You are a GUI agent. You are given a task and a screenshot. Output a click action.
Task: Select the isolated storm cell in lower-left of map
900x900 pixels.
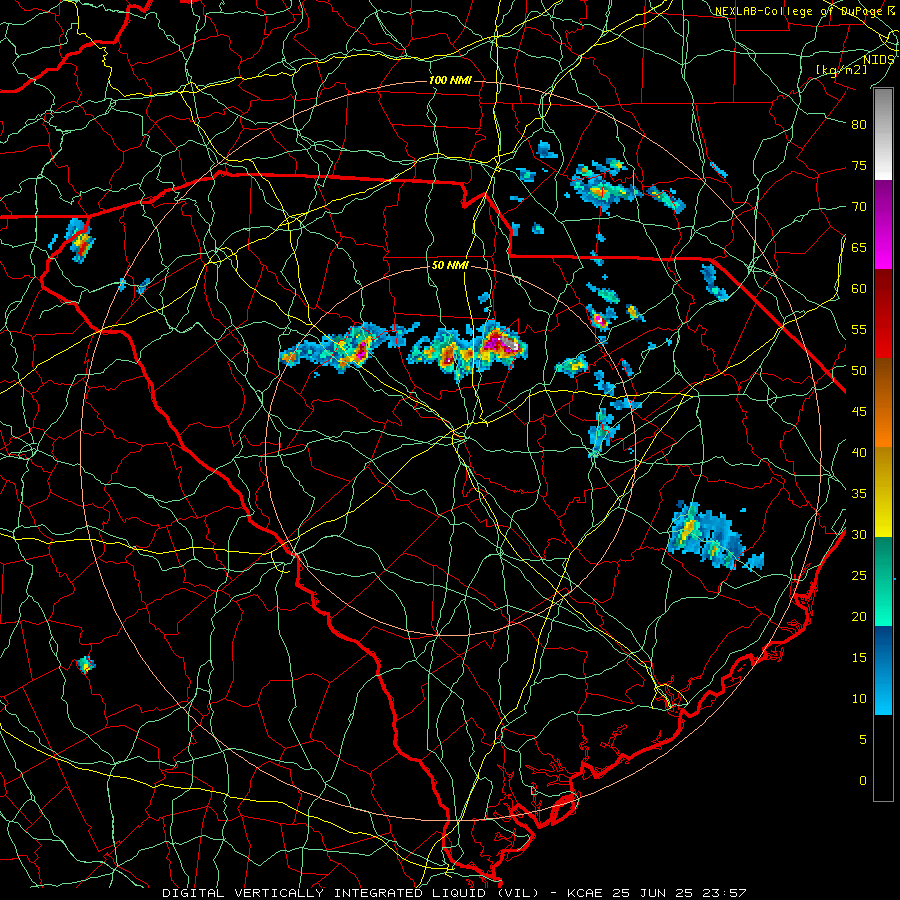(x=86, y=665)
